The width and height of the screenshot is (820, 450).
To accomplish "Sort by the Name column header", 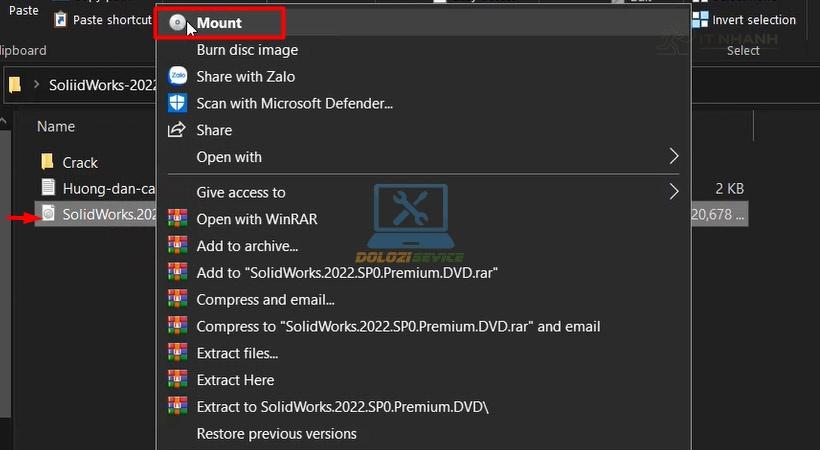I will click(x=56, y=127).
